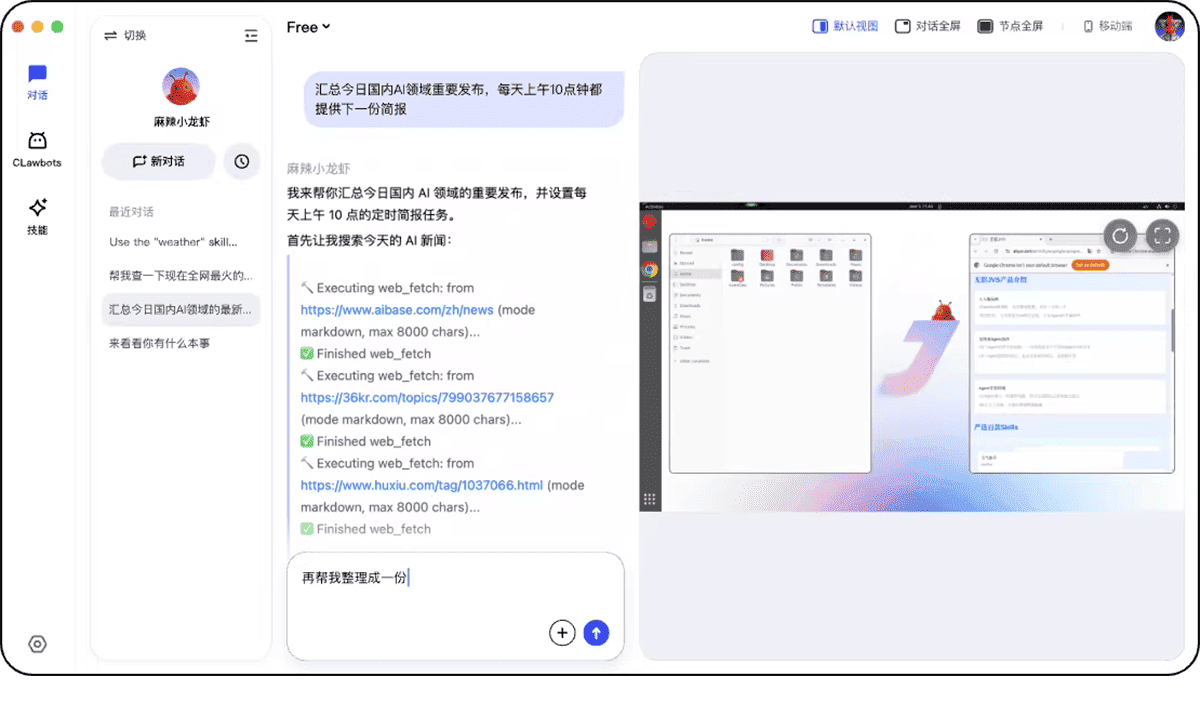The height and width of the screenshot is (705, 1200).
Task: Switch to 移动端 view
Action: (1107, 27)
